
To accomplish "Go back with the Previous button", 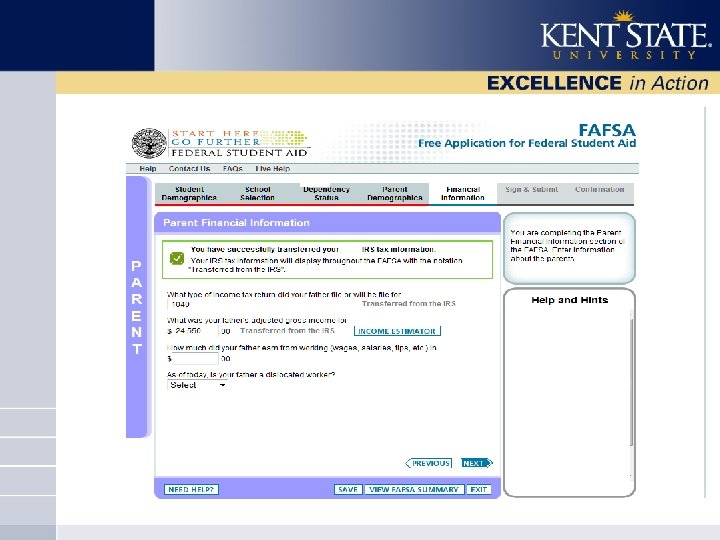I will point(429,463).
